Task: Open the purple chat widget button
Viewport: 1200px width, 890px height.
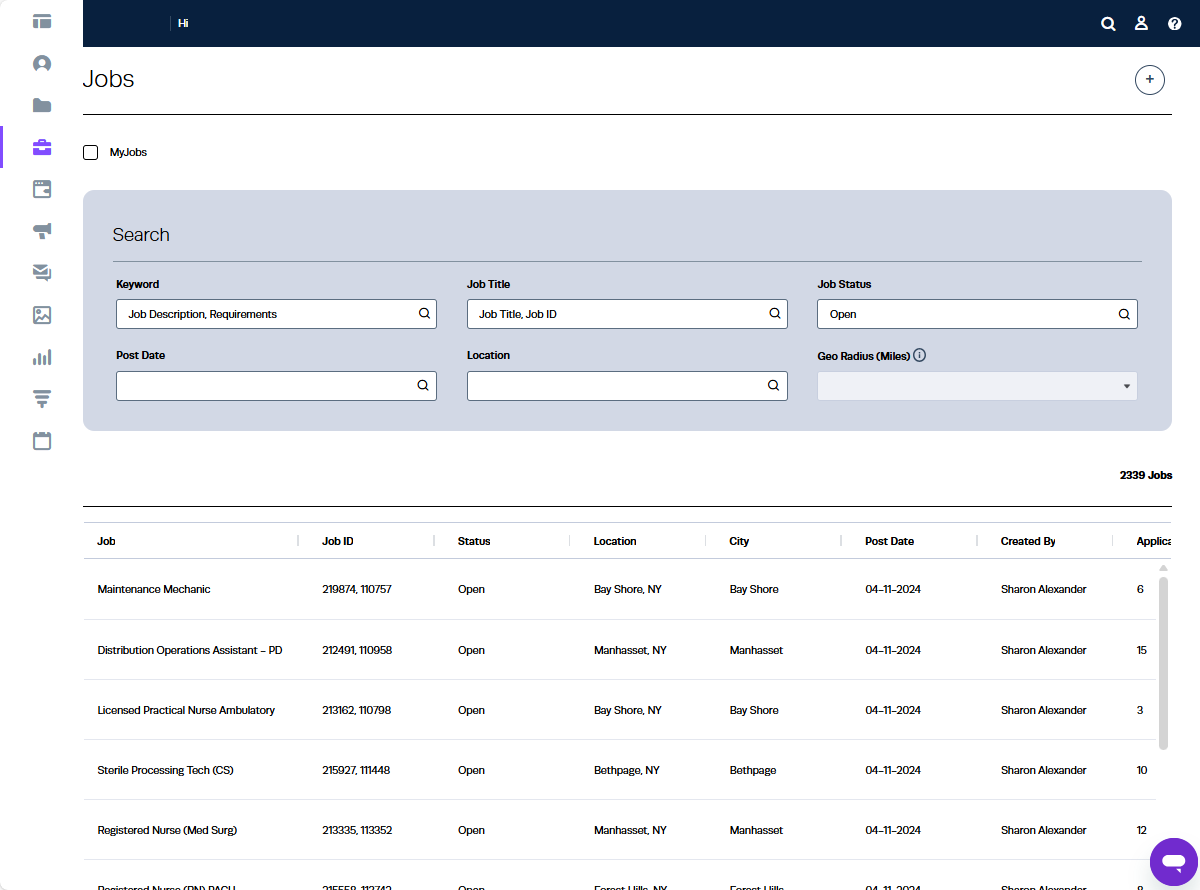Action: (1173, 861)
